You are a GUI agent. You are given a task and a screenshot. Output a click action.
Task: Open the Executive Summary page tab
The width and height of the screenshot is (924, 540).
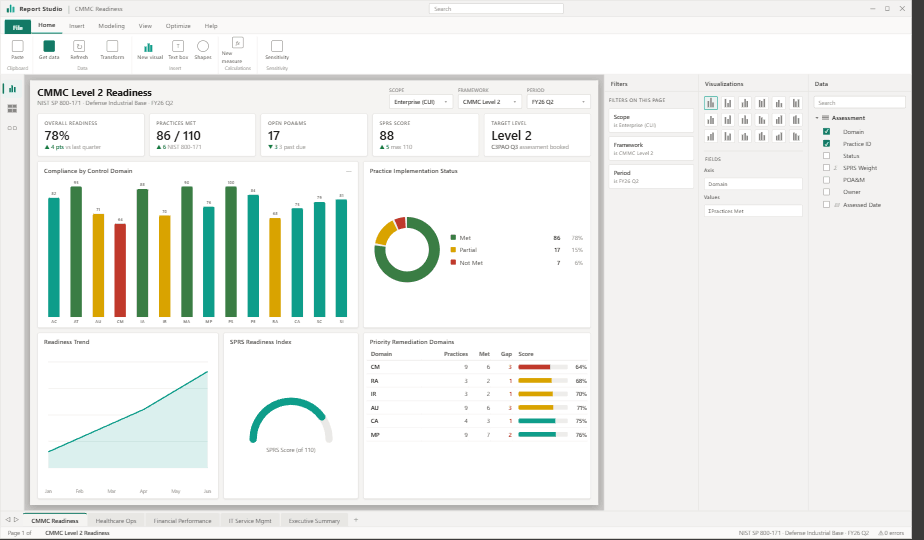[x=314, y=521]
